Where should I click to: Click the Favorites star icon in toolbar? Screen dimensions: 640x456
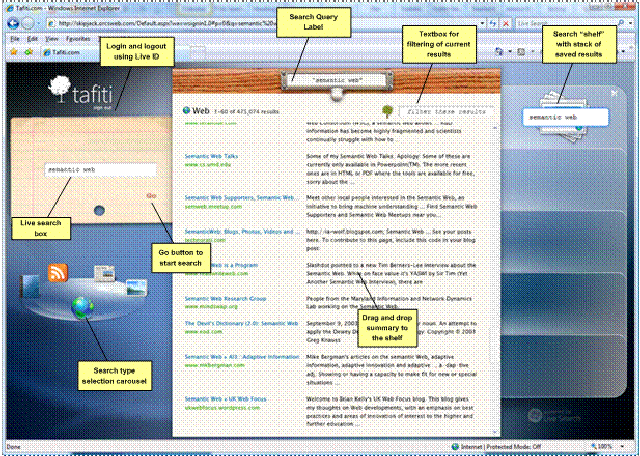(x=13, y=49)
